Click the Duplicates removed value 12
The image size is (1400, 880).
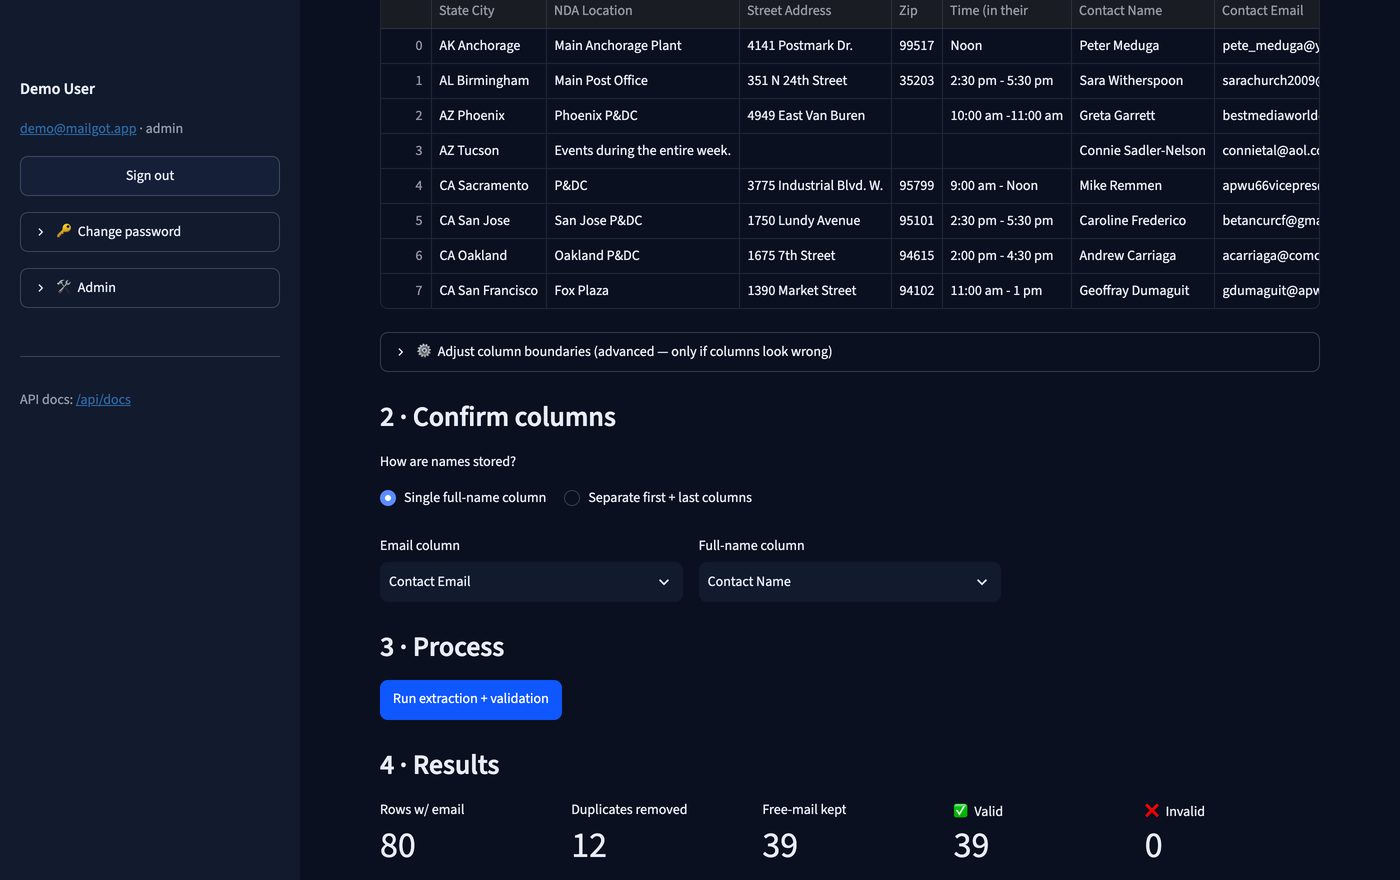pos(589,846)
